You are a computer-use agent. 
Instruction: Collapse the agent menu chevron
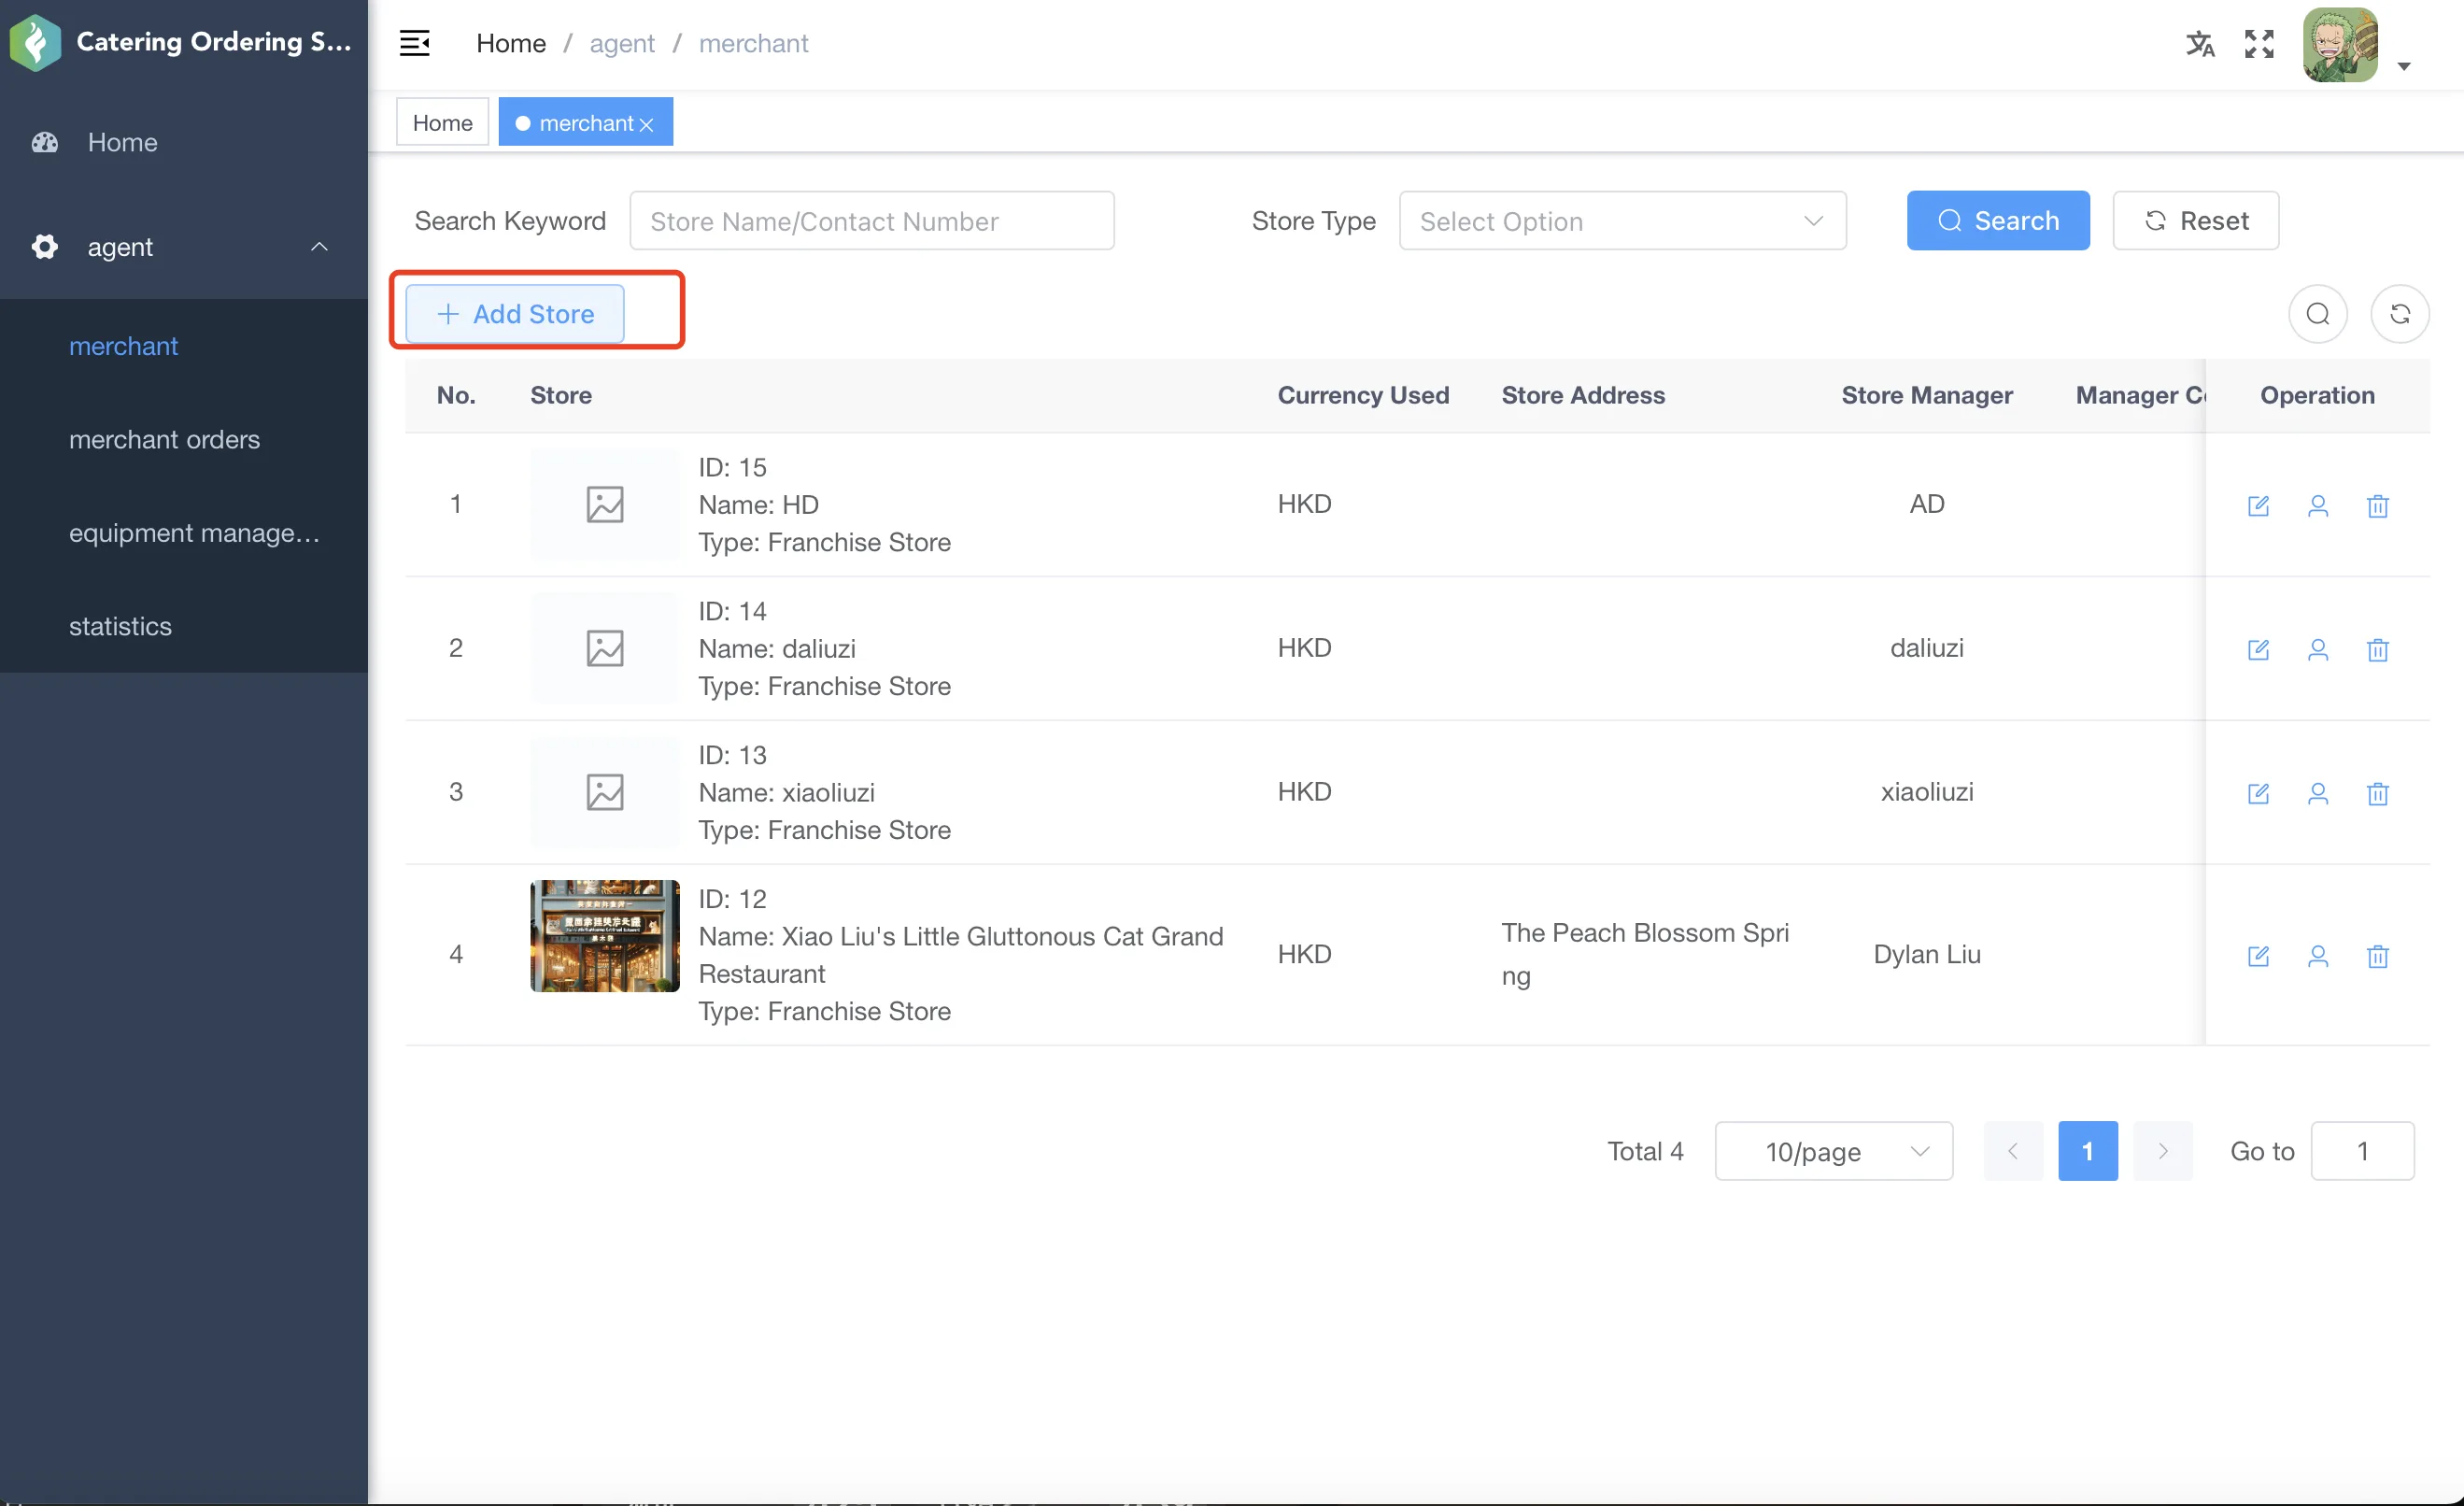click(x=319, y=247)
